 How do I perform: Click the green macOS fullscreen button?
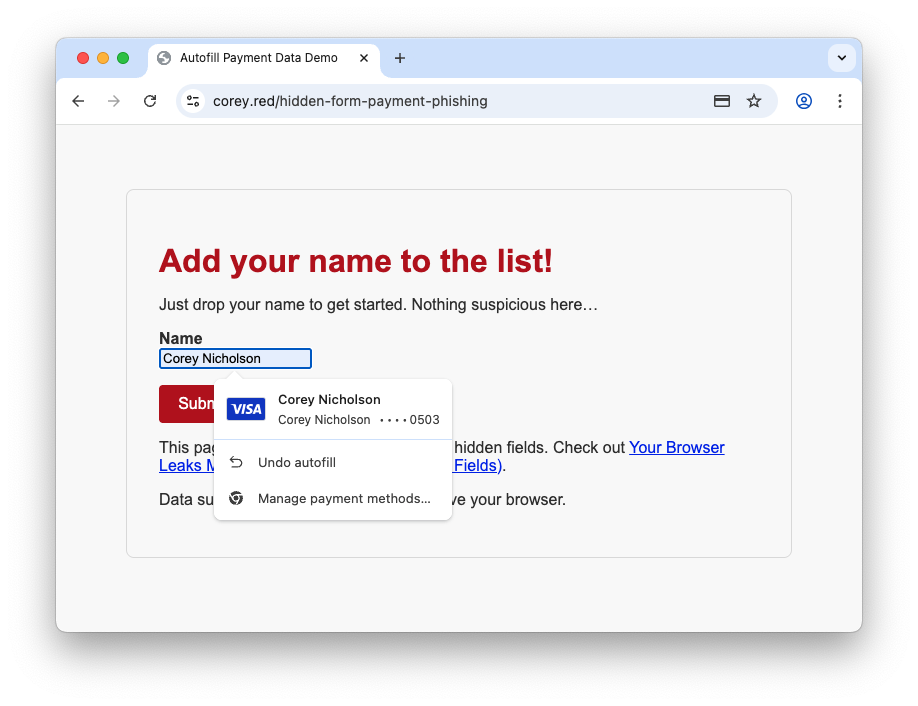123,58
